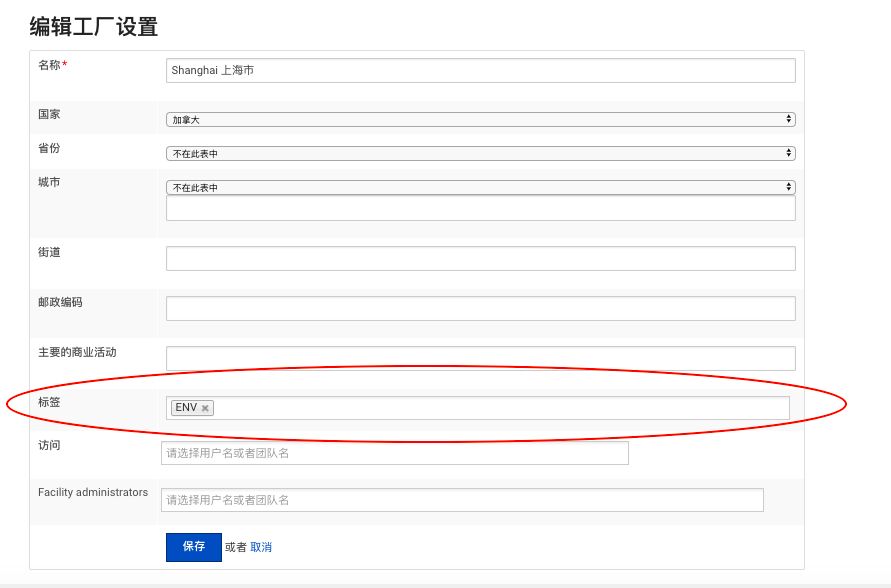
Task: Click the Facility administrators label
Action: [x=93, y=493]
